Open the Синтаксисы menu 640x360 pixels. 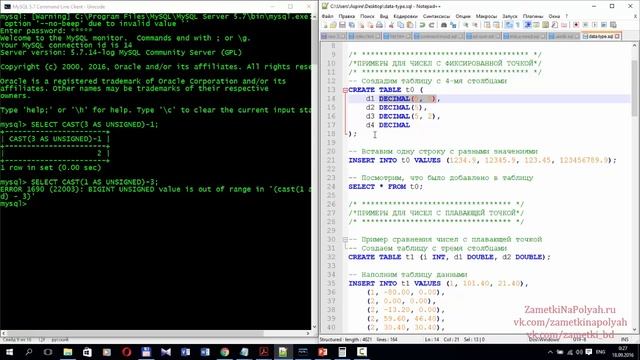click(436, 16)
